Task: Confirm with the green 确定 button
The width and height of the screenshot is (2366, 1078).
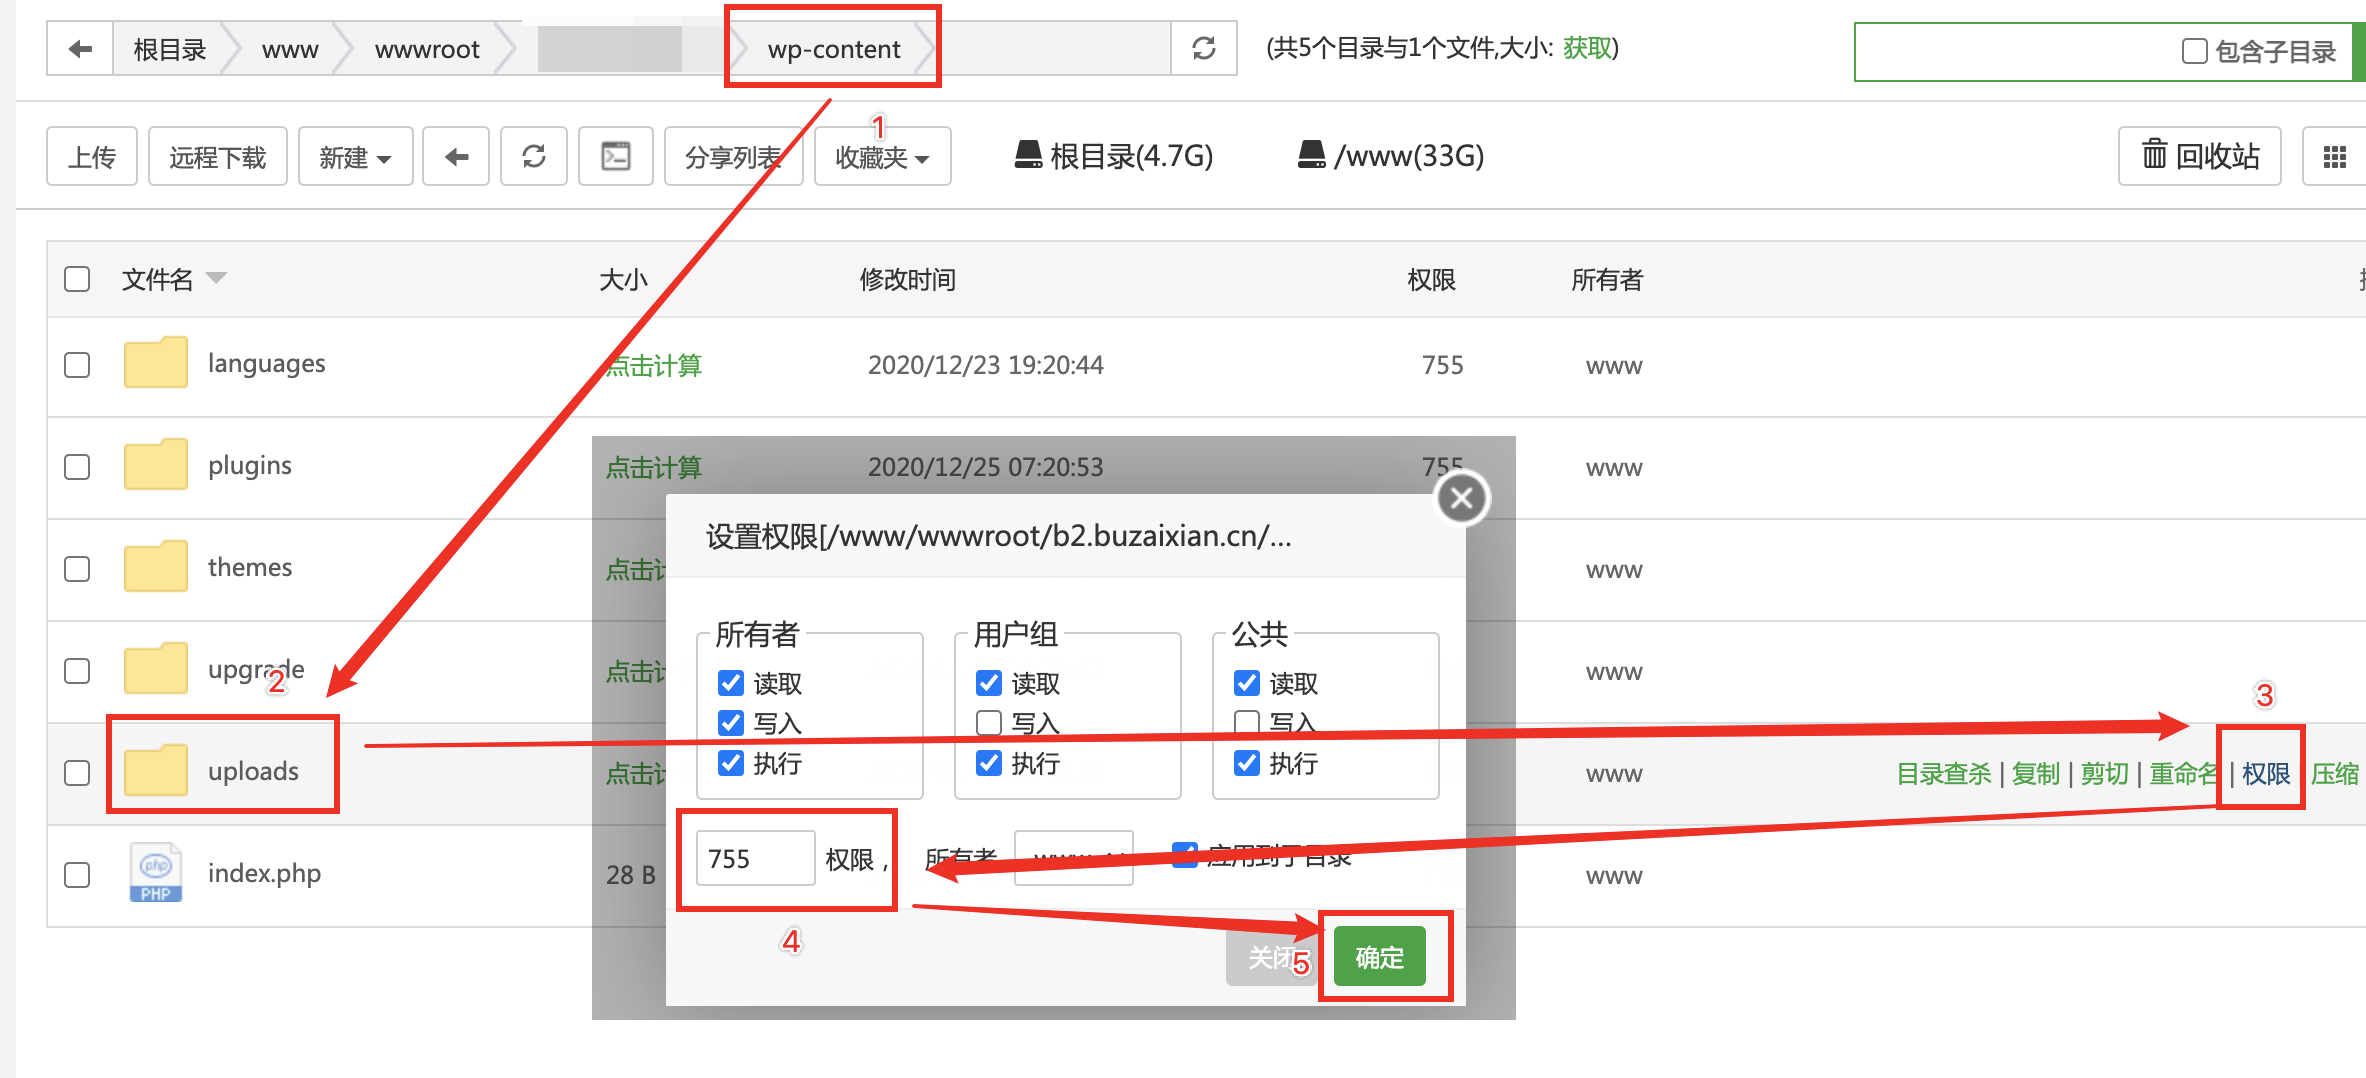Action: point(1379,957)
